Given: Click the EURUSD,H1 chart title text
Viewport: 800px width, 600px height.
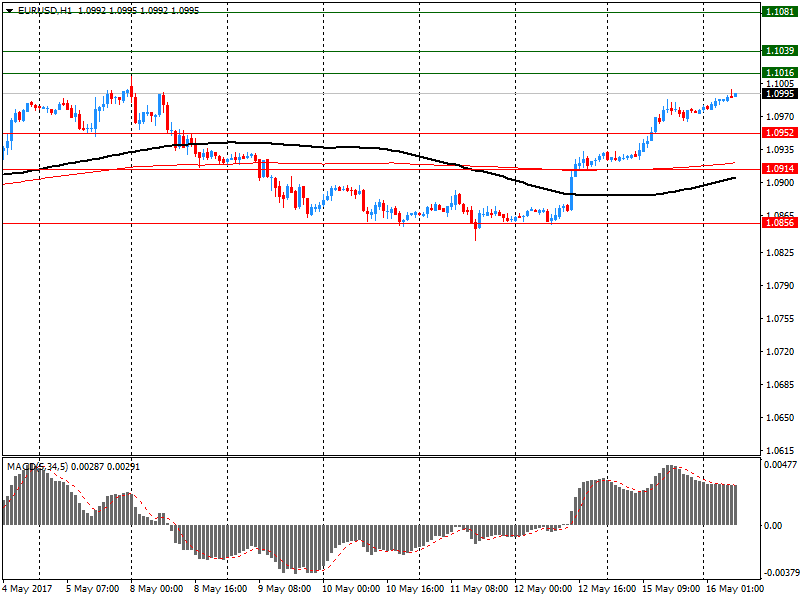Looking at the screenshot, I should (45, 10).
